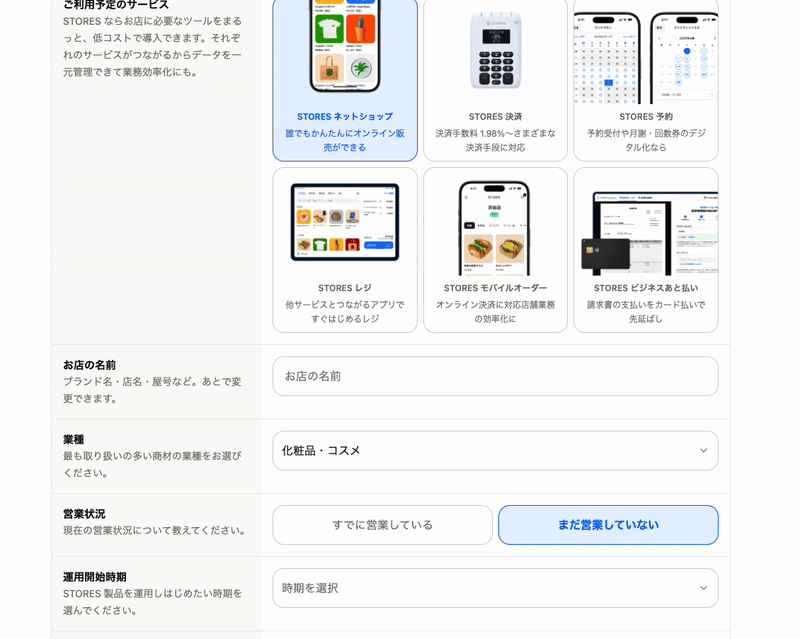Select the STORES レジ service card
Viewport: 800px width, 639px height.
click(345, 250)
